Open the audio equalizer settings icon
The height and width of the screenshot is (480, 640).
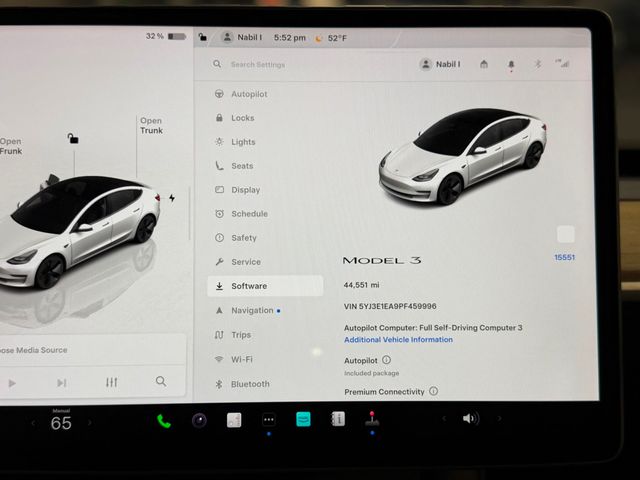tap(111, 382)
